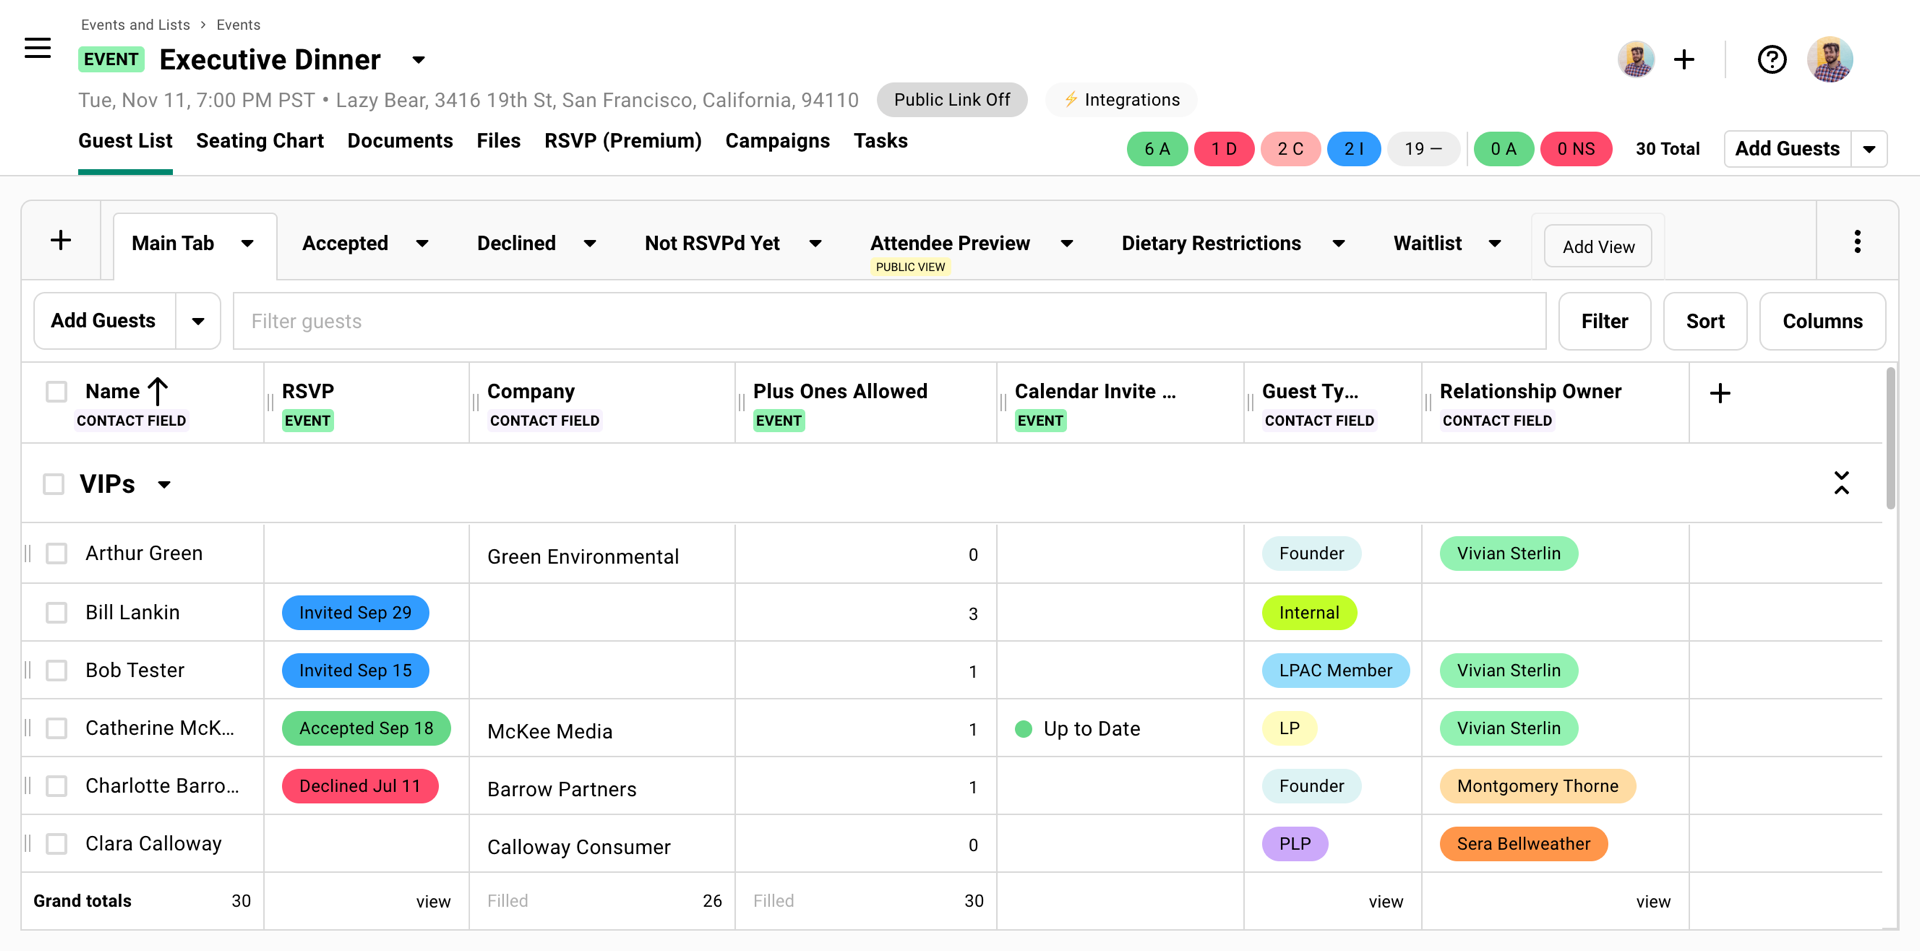Check the box next to Arthur Green
This screenshot has width=1920, height=951.
pos(57,554)
